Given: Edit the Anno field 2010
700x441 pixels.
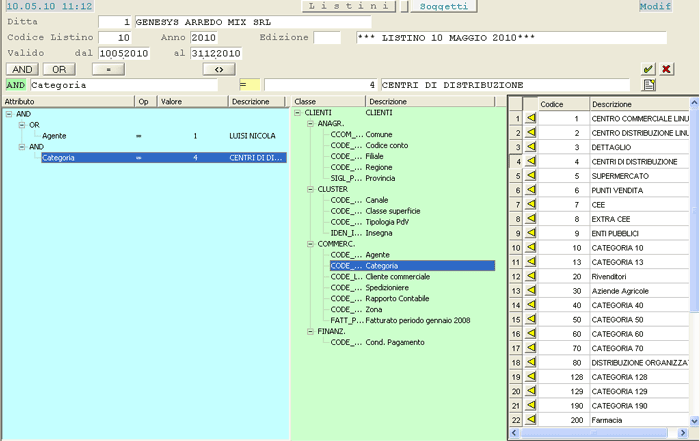Looking at the screenshot, I should pyautogui.click(x=204, y=37).
